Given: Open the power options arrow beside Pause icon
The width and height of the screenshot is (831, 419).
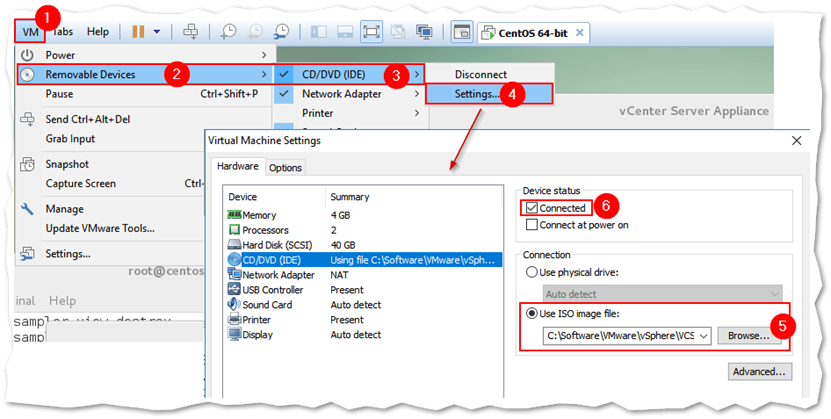Looking at the screenshot, I should [157, 32].
